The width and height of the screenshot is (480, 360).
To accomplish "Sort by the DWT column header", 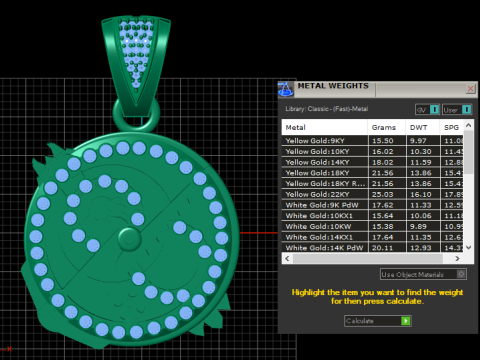I will click(423, 127).
